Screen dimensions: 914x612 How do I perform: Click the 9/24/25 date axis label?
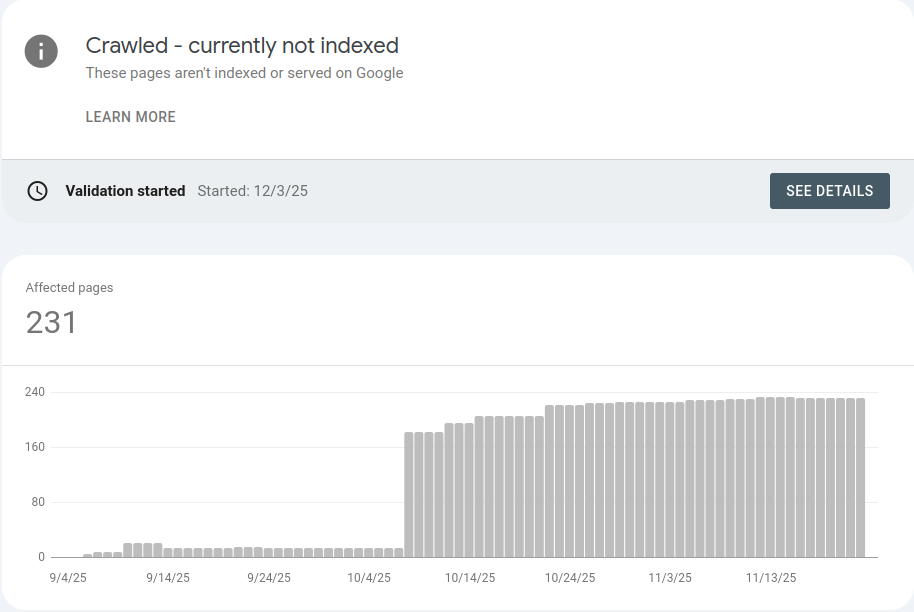point(269,578)
